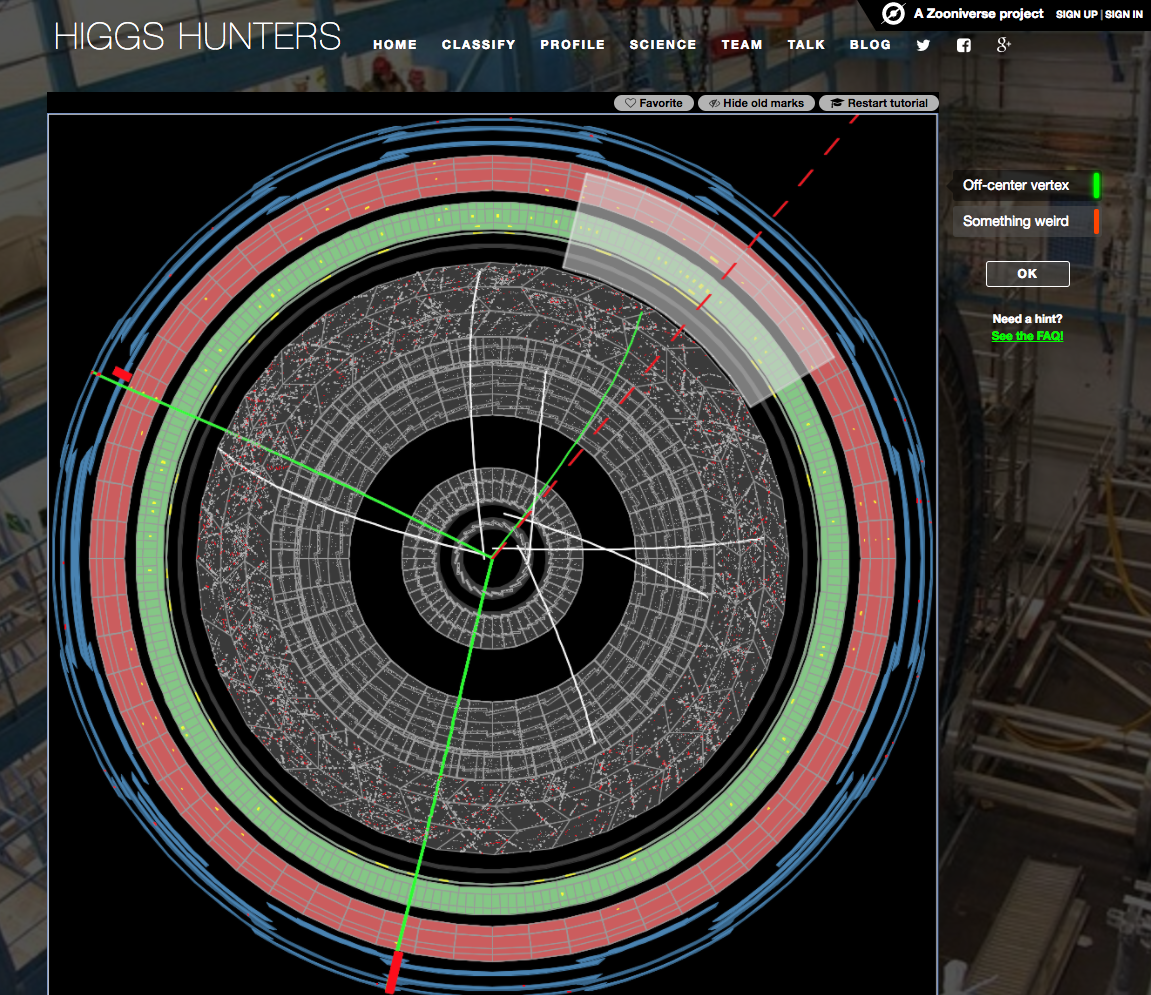Open the Facebook icon link
1151x995 pixels.
click(x=964, y=45)
